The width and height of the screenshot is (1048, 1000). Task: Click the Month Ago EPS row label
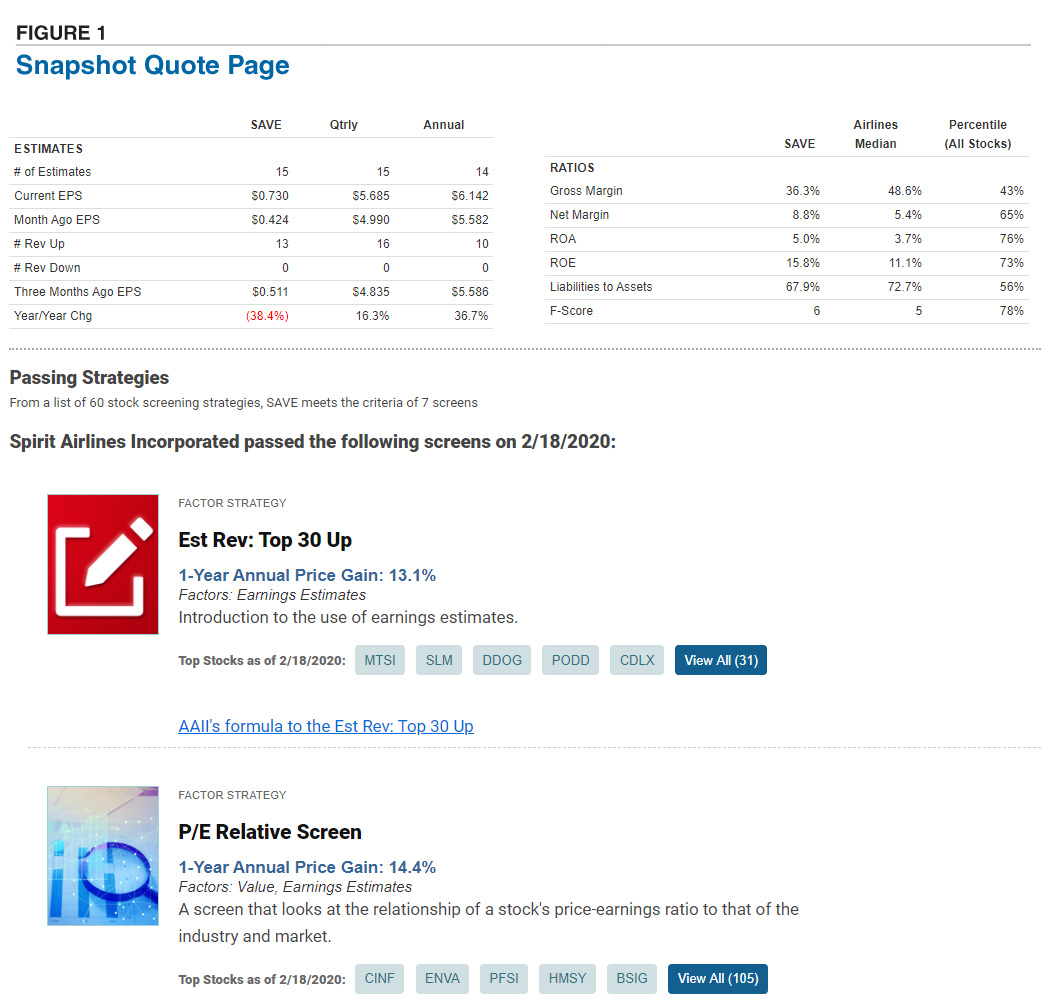click(x=57, y=220)
